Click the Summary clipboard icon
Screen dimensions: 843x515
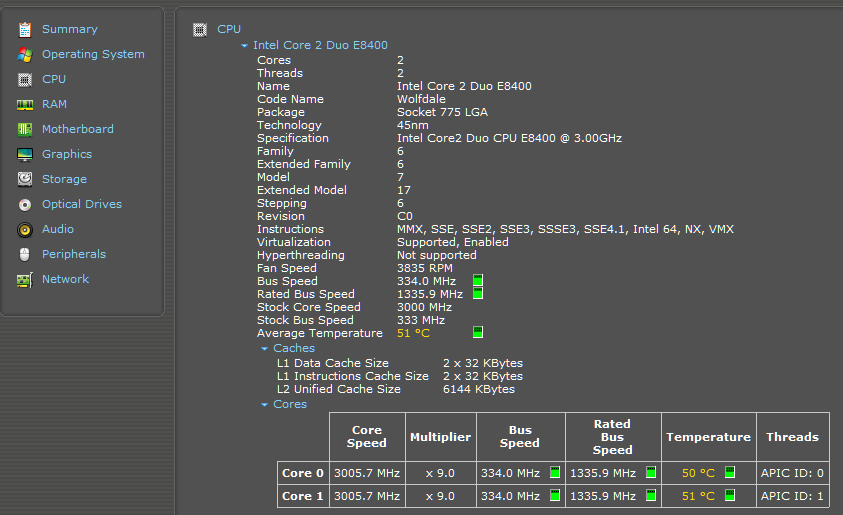[25, 30]
